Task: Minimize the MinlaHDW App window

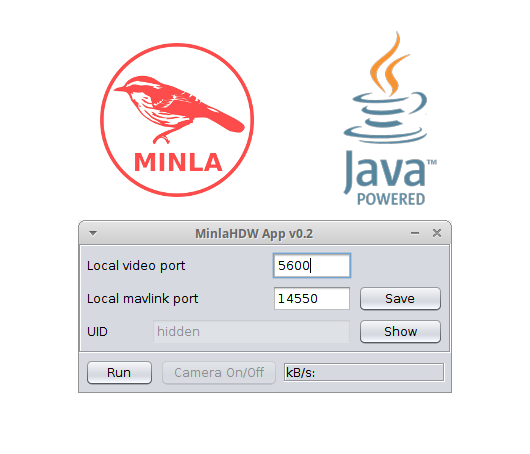Action: (x=415, y=233)
